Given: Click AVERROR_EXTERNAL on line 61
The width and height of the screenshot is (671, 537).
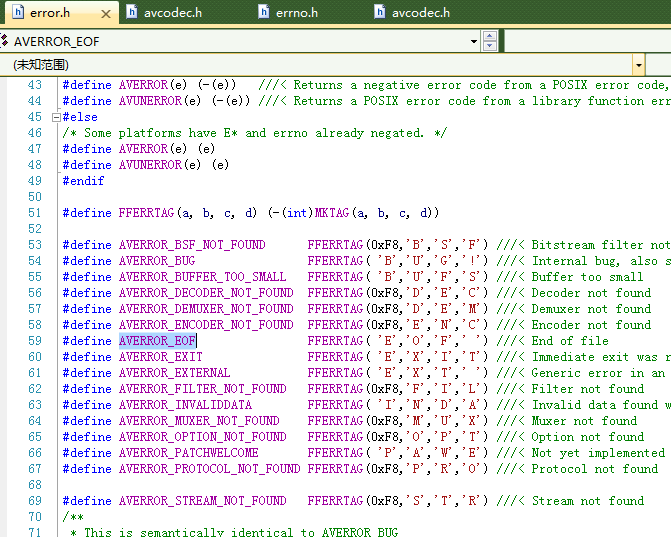Looking at the screenshot, I should [174, 373].
